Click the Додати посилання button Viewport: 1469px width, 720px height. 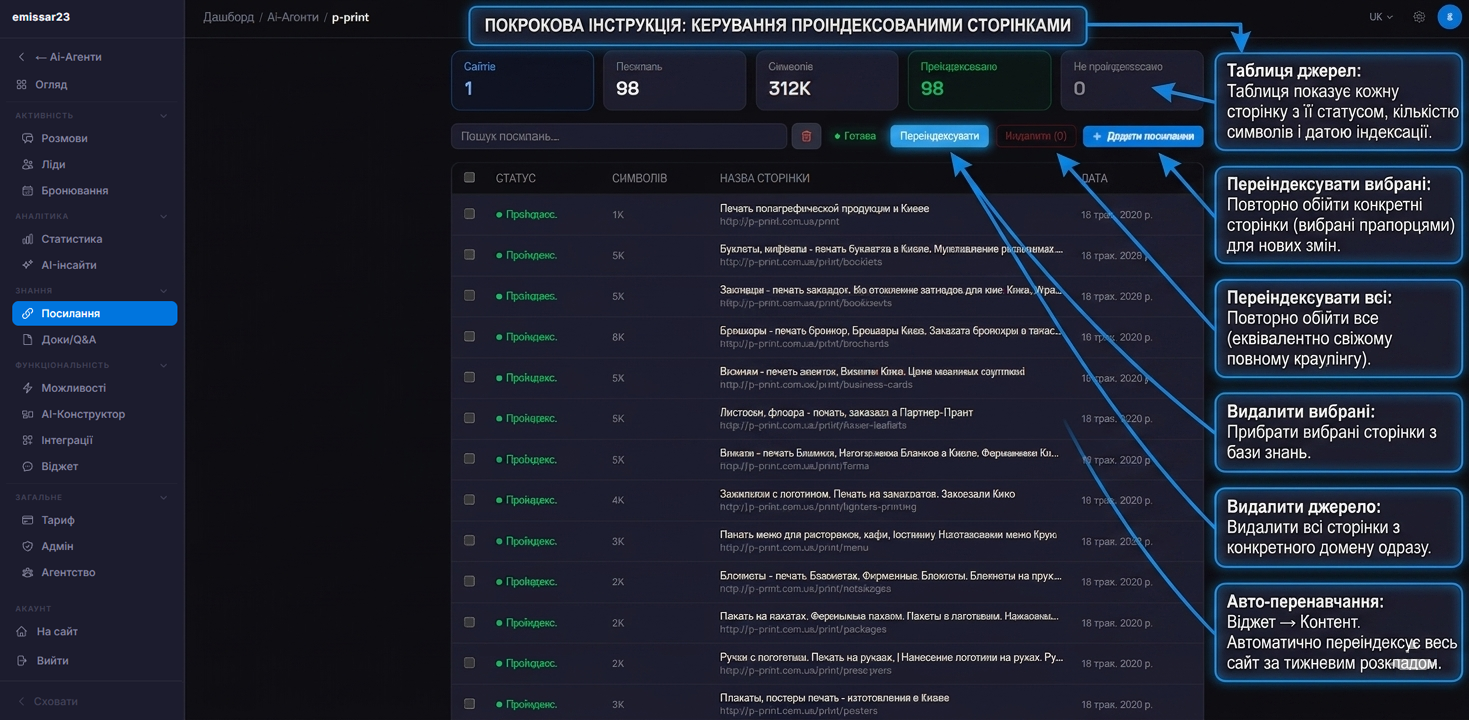pyautogui.click(x=1143, y=136)
